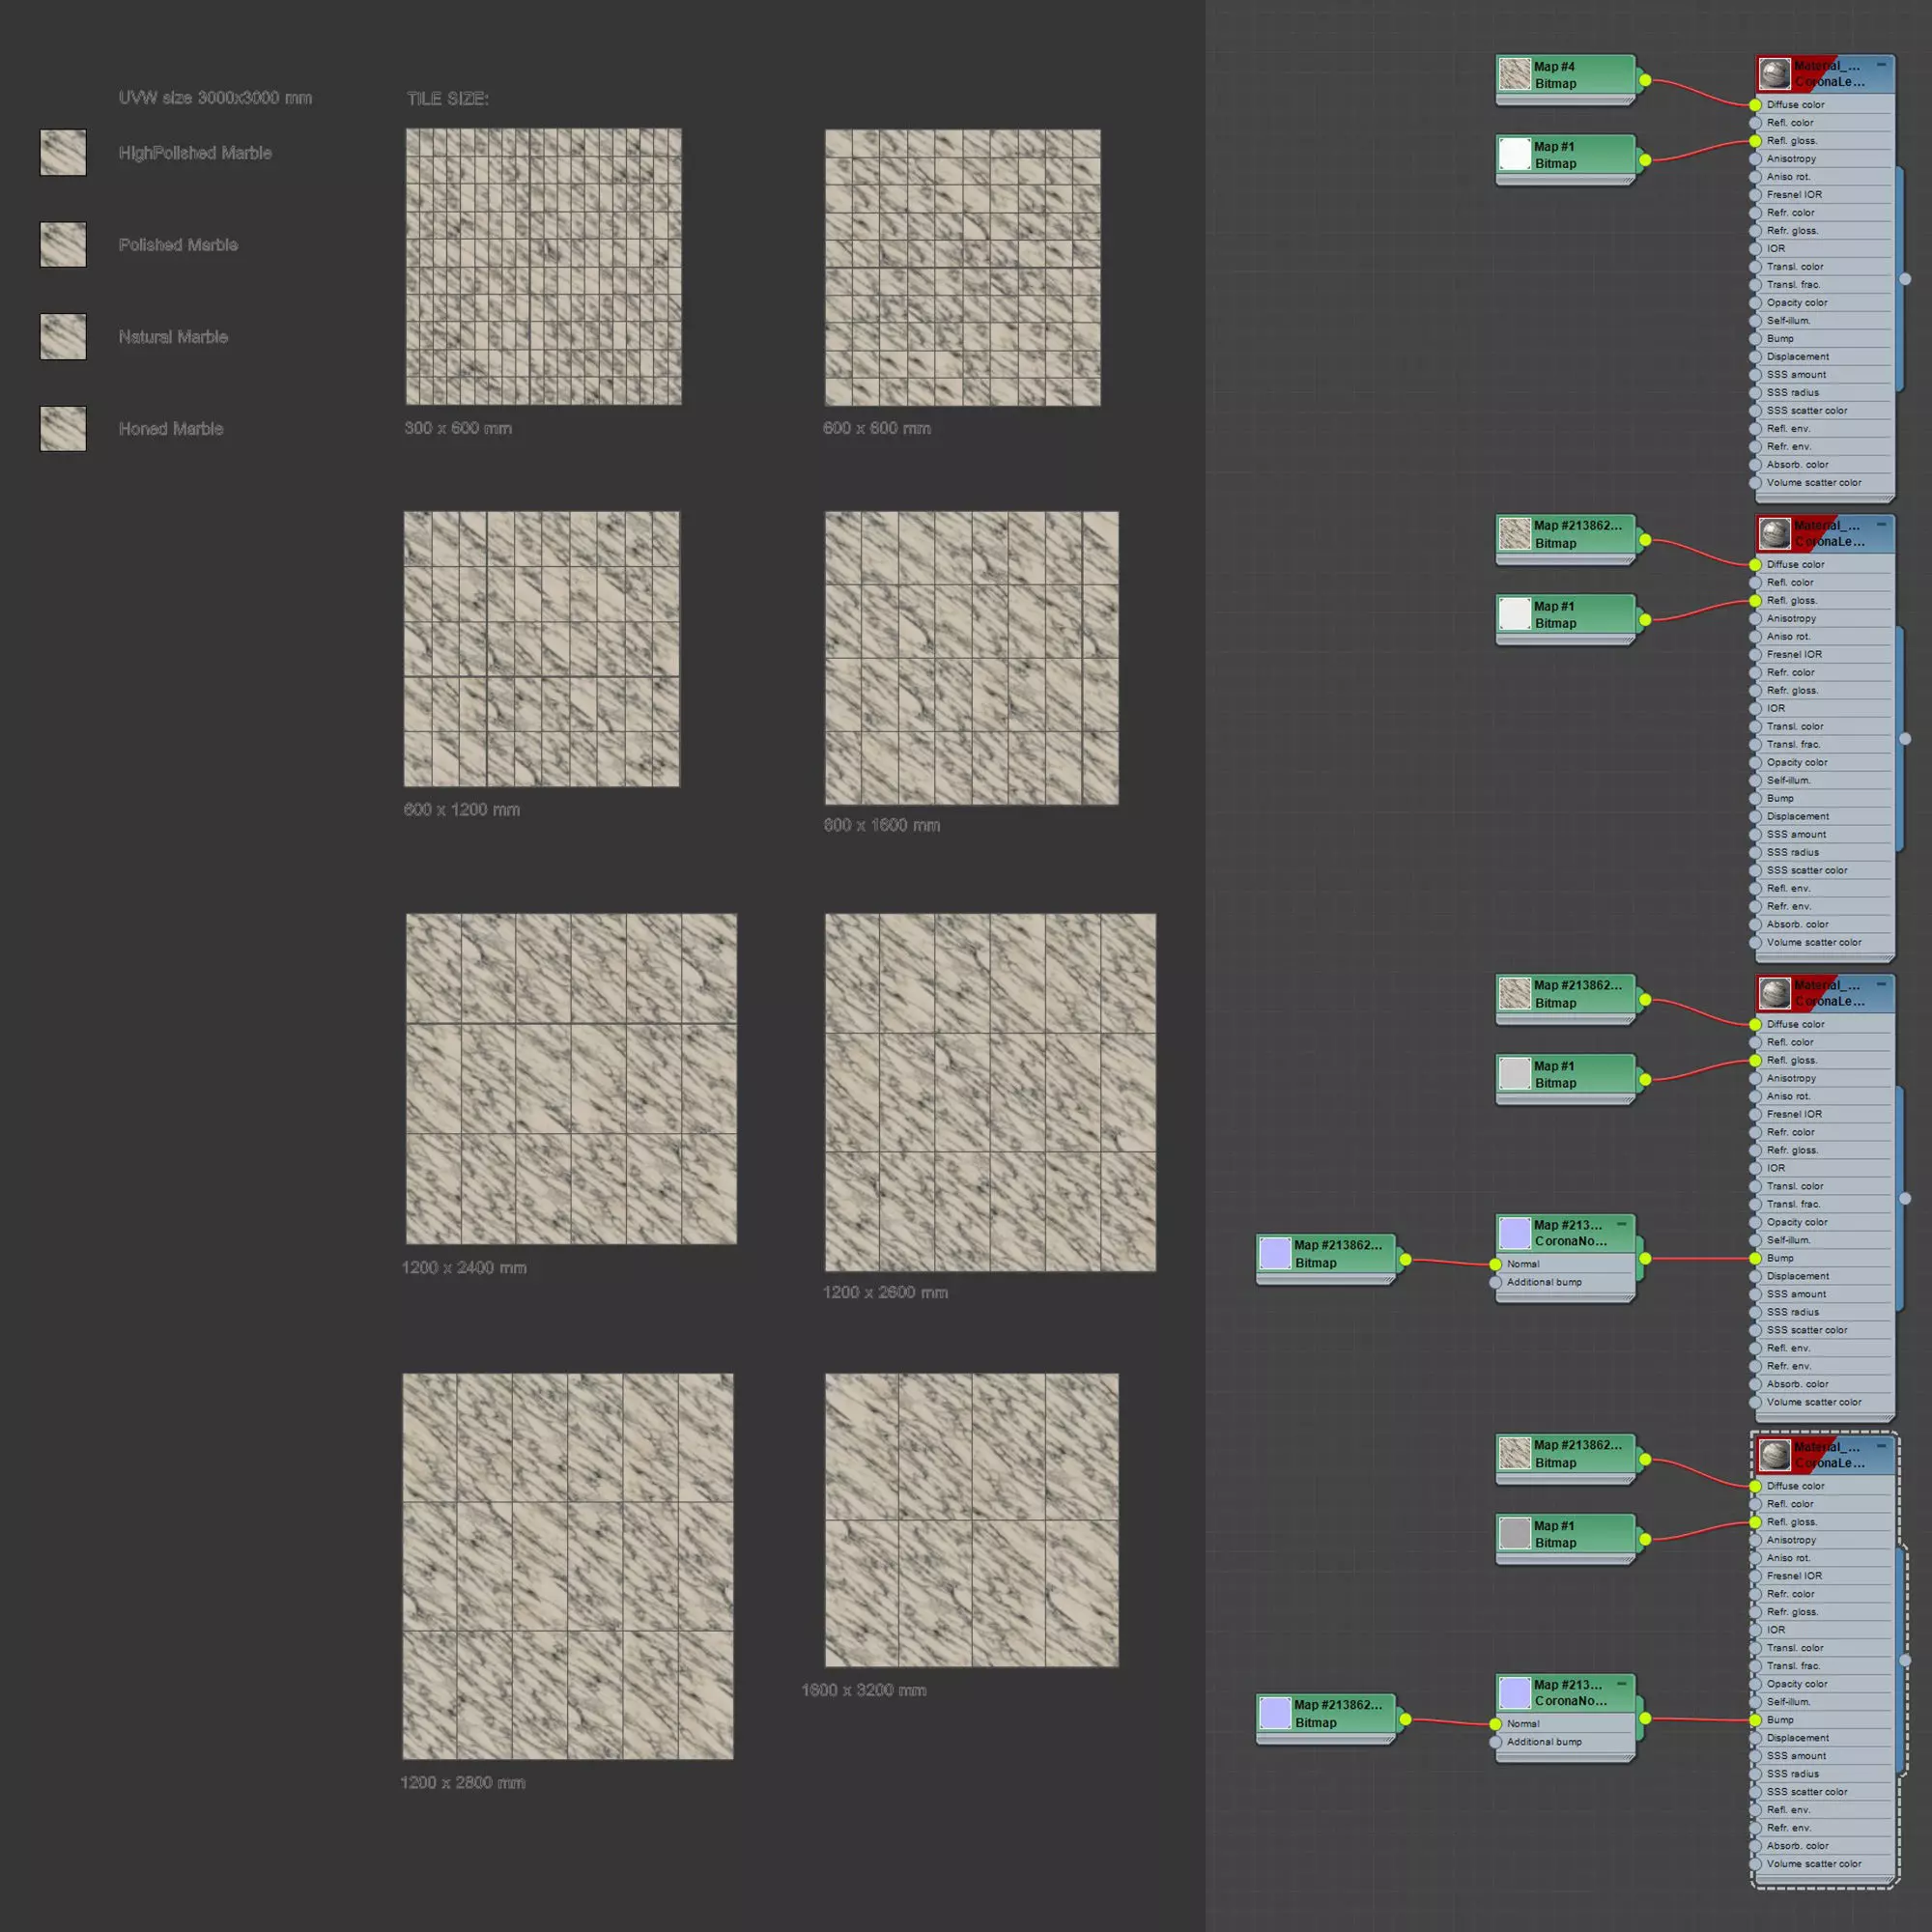This screenshot has height=1932, width=1932.
Task: Click Refl. gloss. socket on topmost material node
Action: click(1755, 141)
